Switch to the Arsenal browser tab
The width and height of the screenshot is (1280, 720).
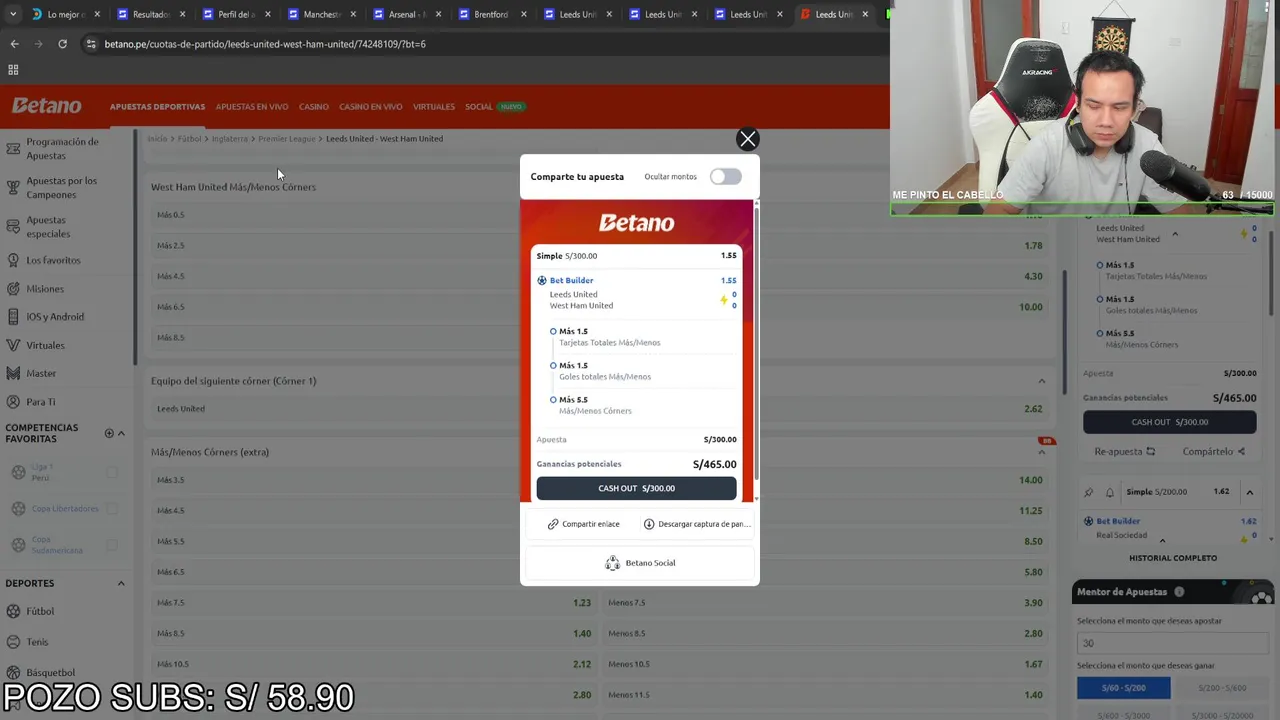point(407,14)
